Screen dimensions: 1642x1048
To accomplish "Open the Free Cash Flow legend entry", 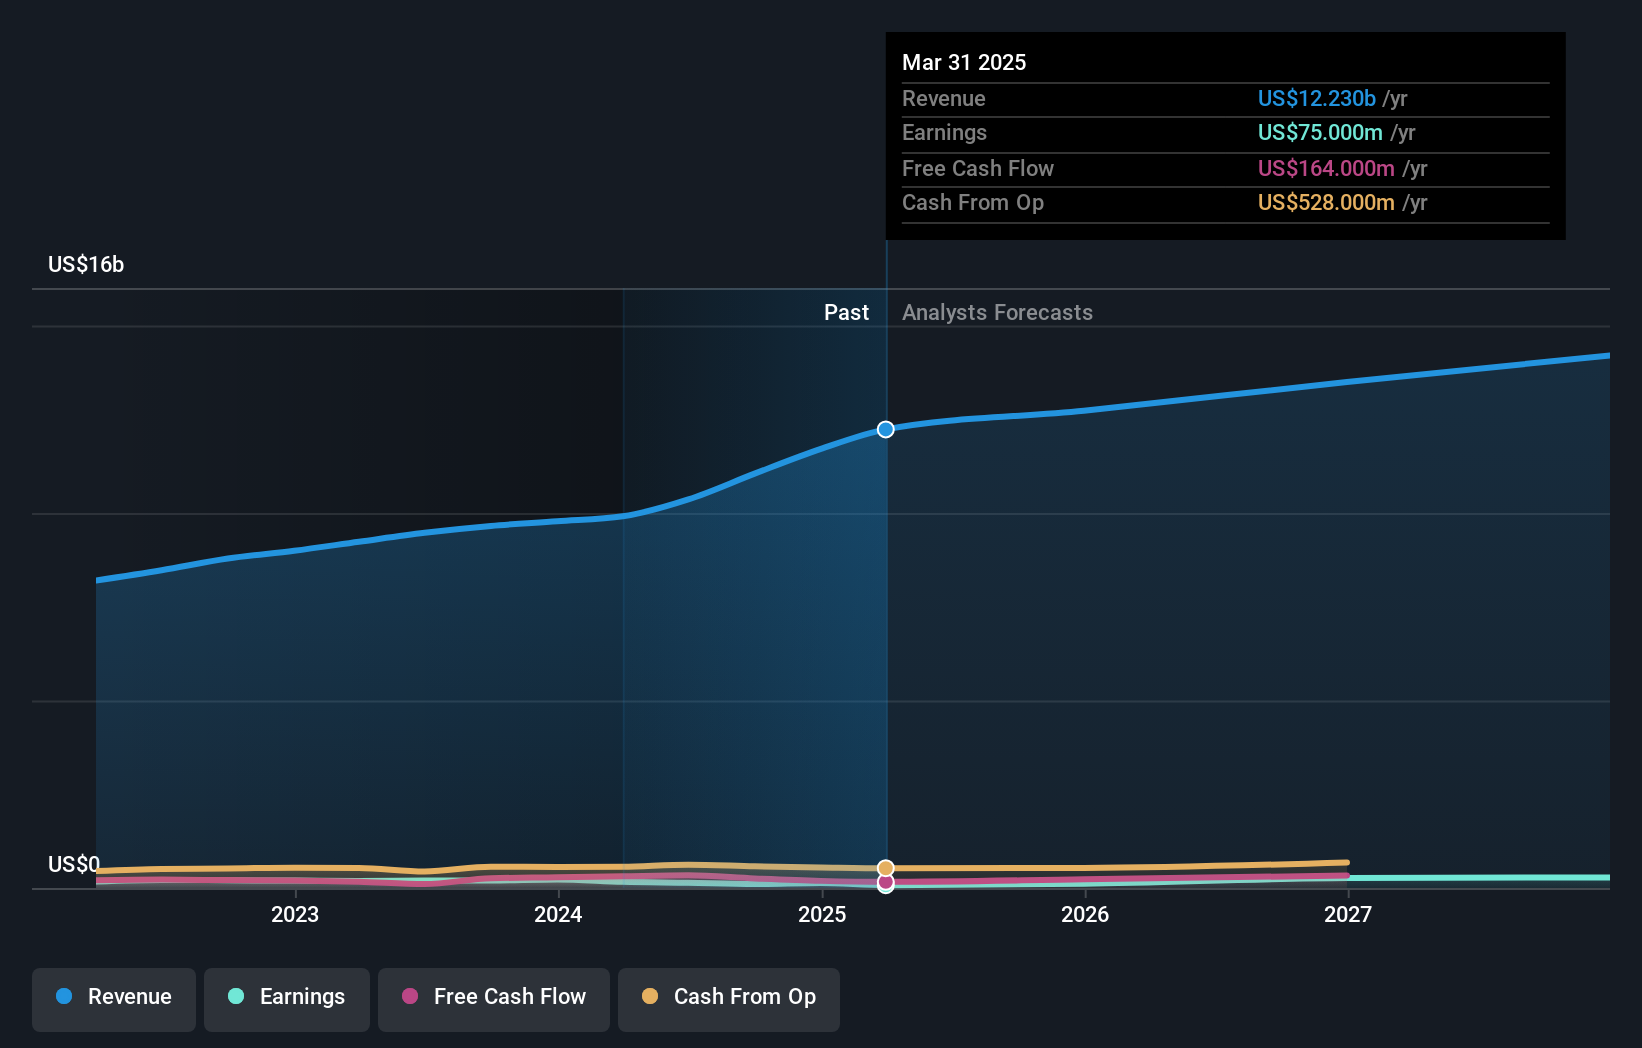I will click(x=493, y=999).
